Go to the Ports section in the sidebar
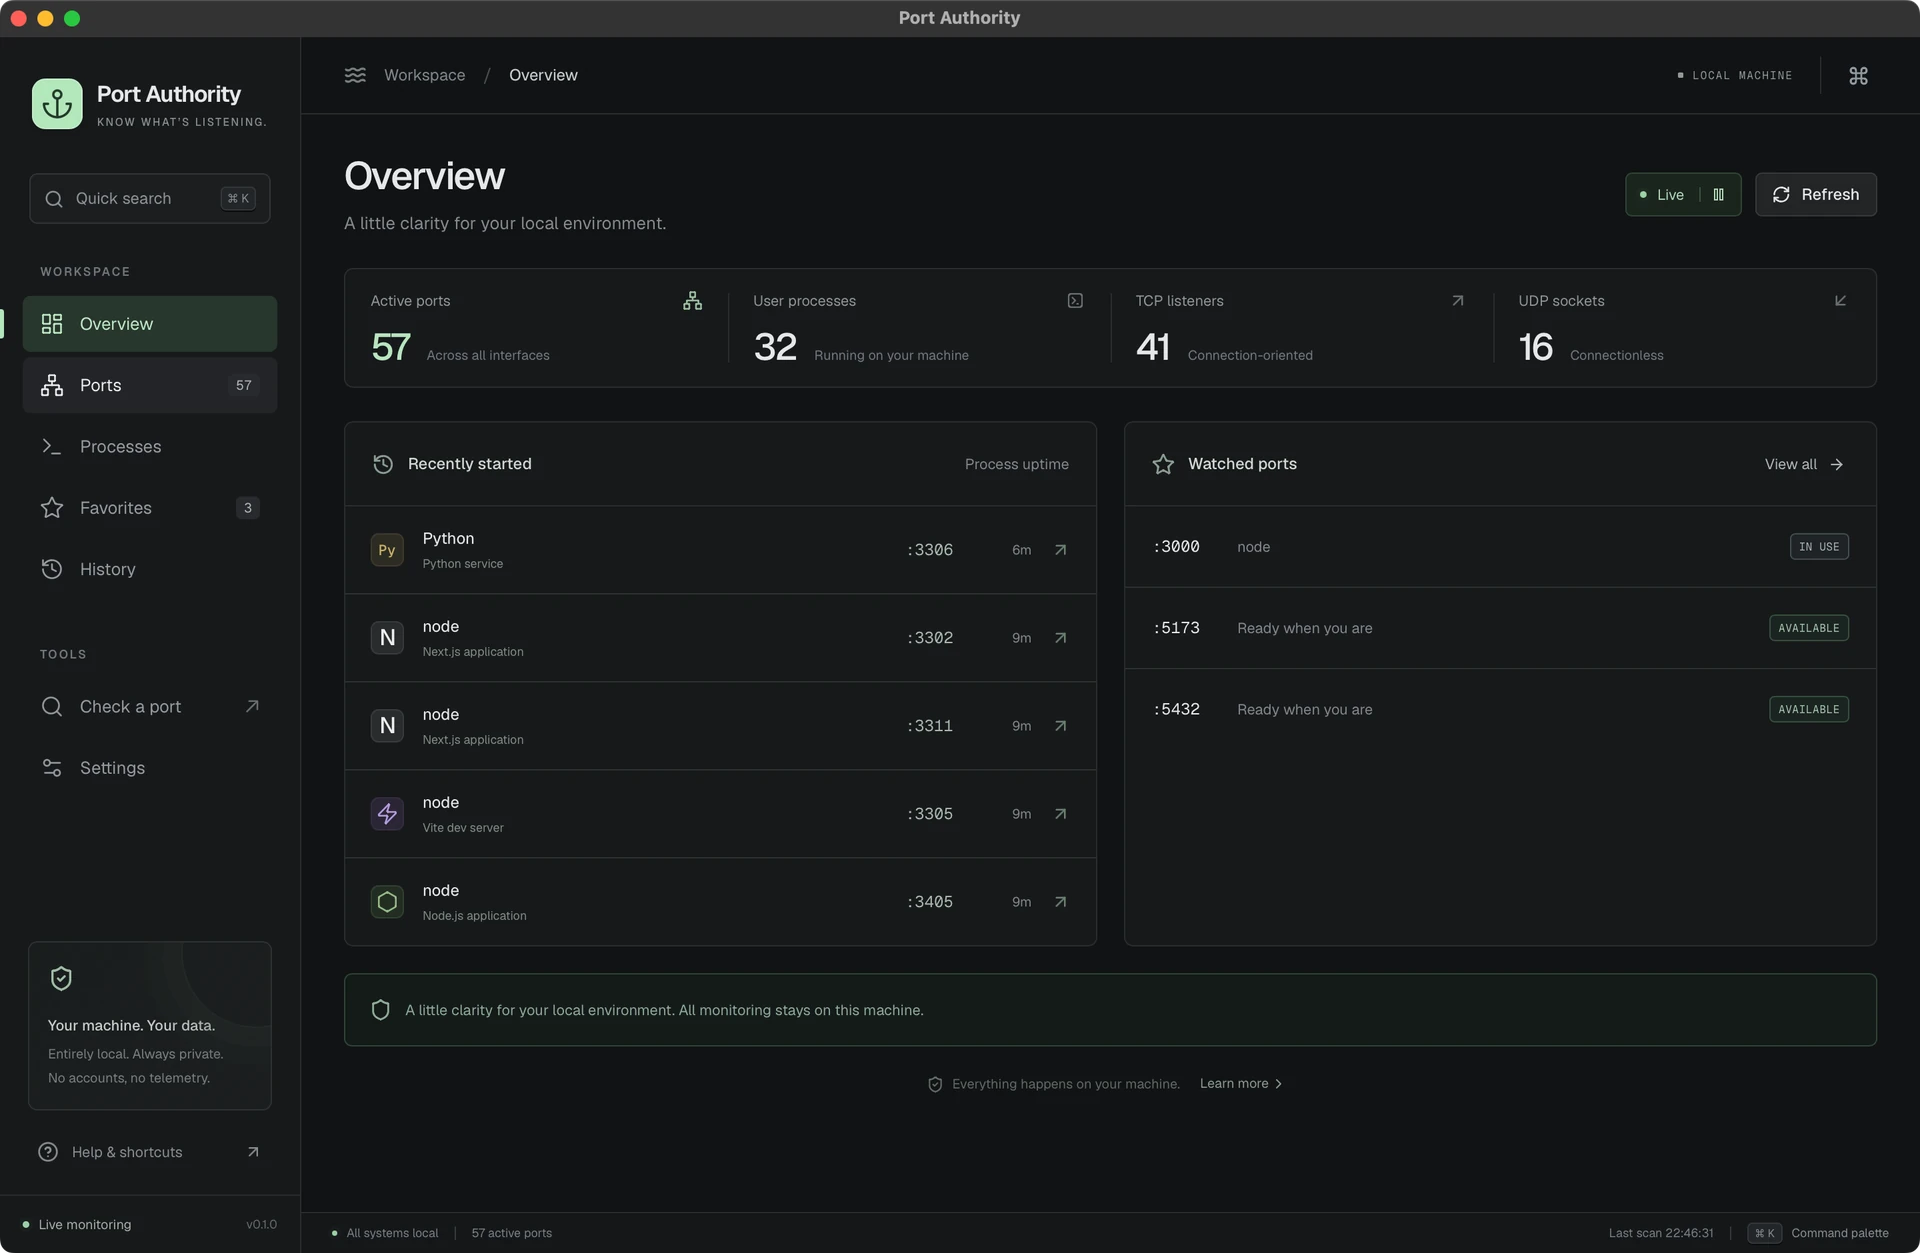 coord(150,385)
